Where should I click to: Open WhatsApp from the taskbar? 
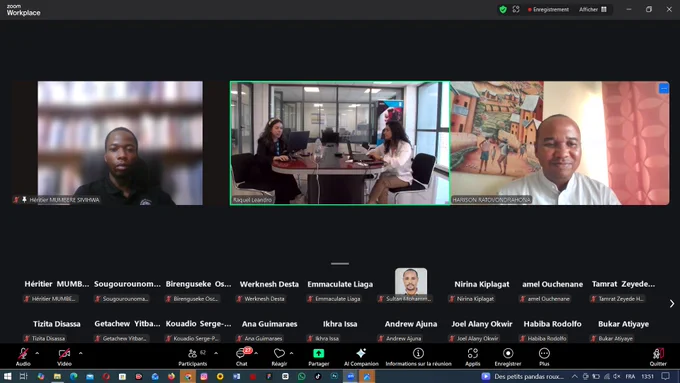coord(301,376)
